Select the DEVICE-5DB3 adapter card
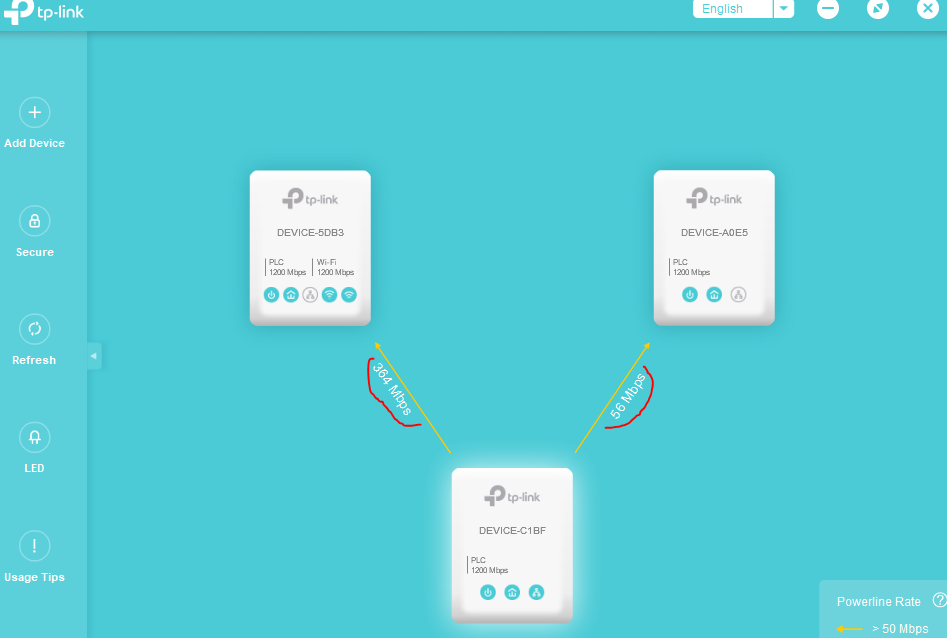This screenshot has height=638, width=947. [x=310, y=248]
